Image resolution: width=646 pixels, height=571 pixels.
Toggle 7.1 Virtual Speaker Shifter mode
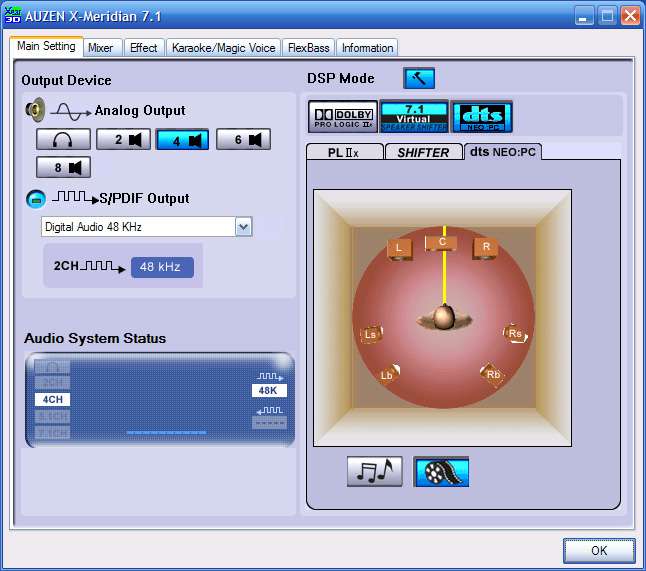[x=414, y=117]
